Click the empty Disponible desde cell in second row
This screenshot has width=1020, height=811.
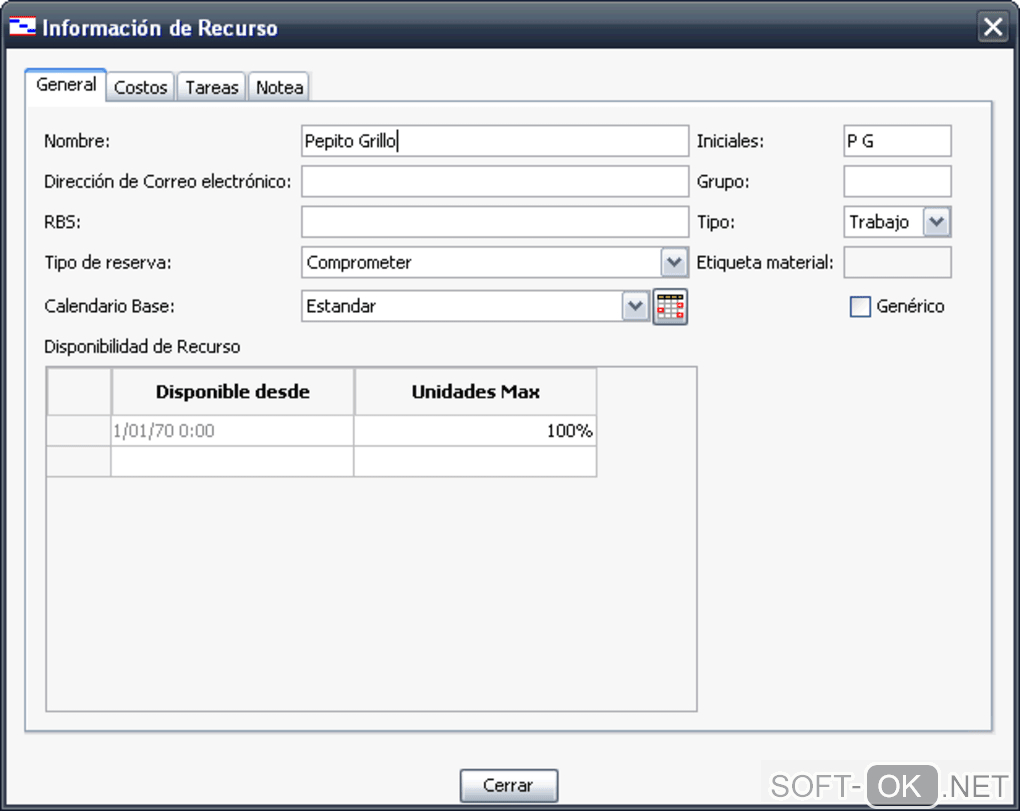pos(233,461)
